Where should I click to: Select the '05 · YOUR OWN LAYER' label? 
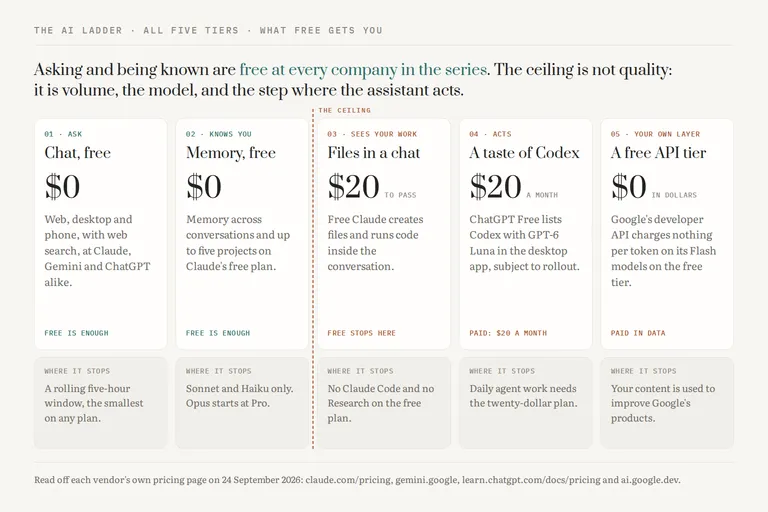point(655,134)
